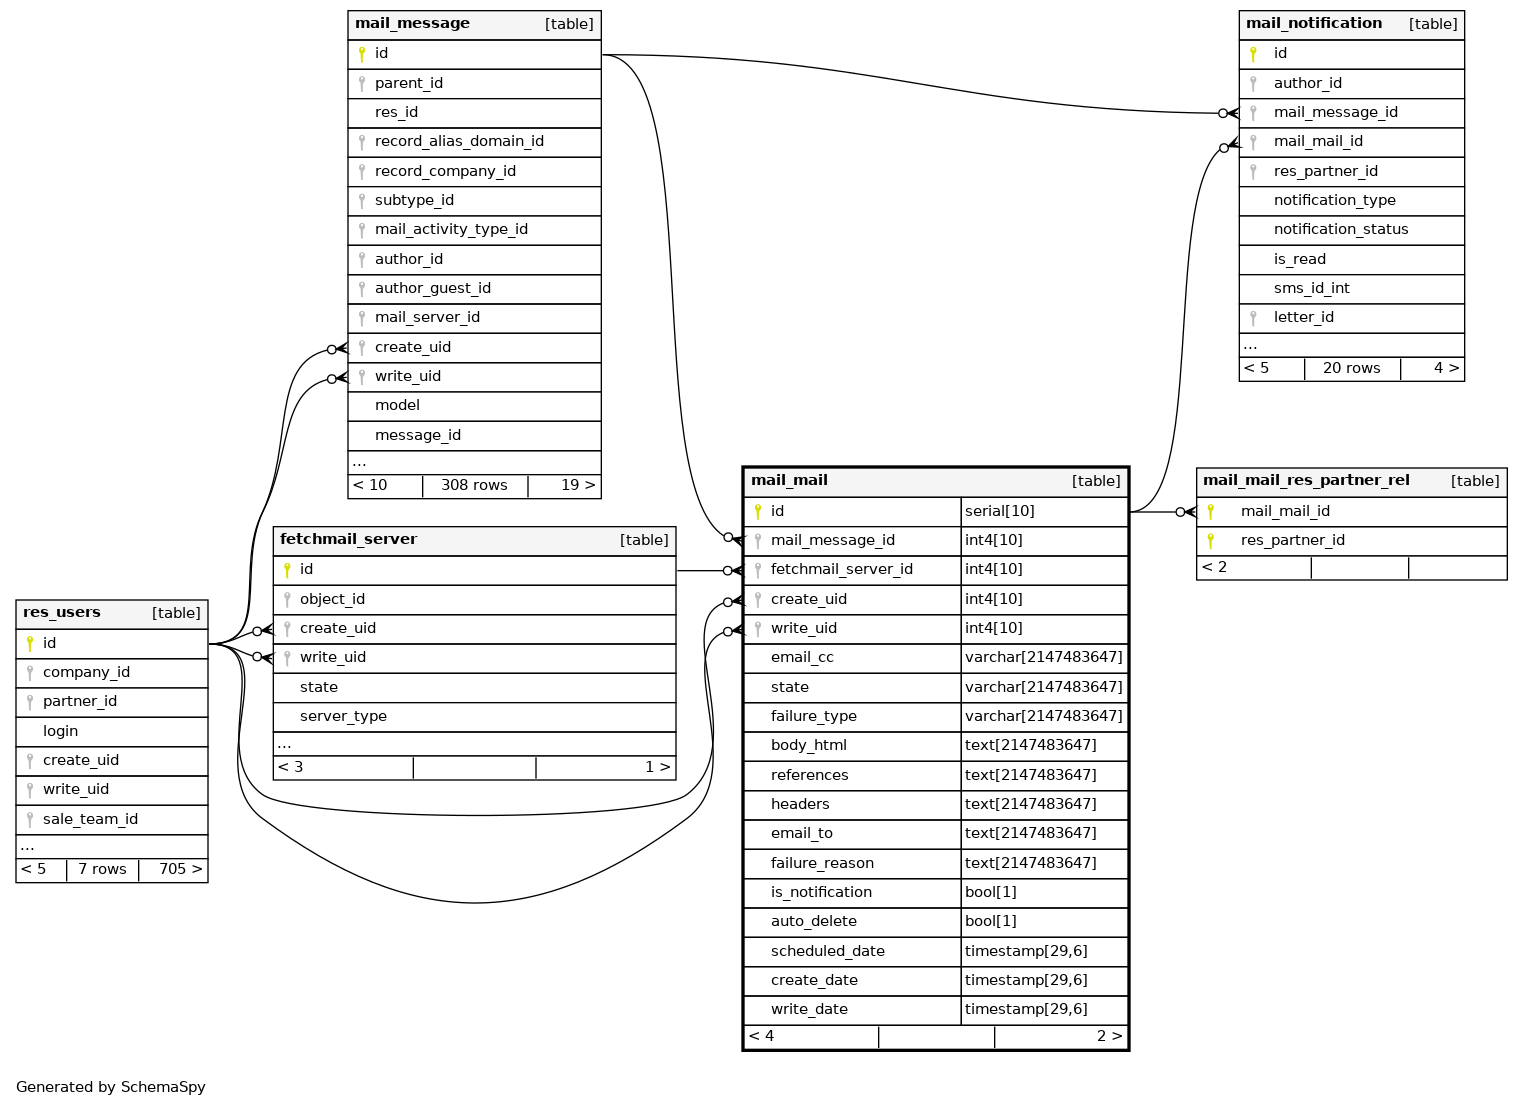Click the 705 > children count in res_users

click(180, 869)
